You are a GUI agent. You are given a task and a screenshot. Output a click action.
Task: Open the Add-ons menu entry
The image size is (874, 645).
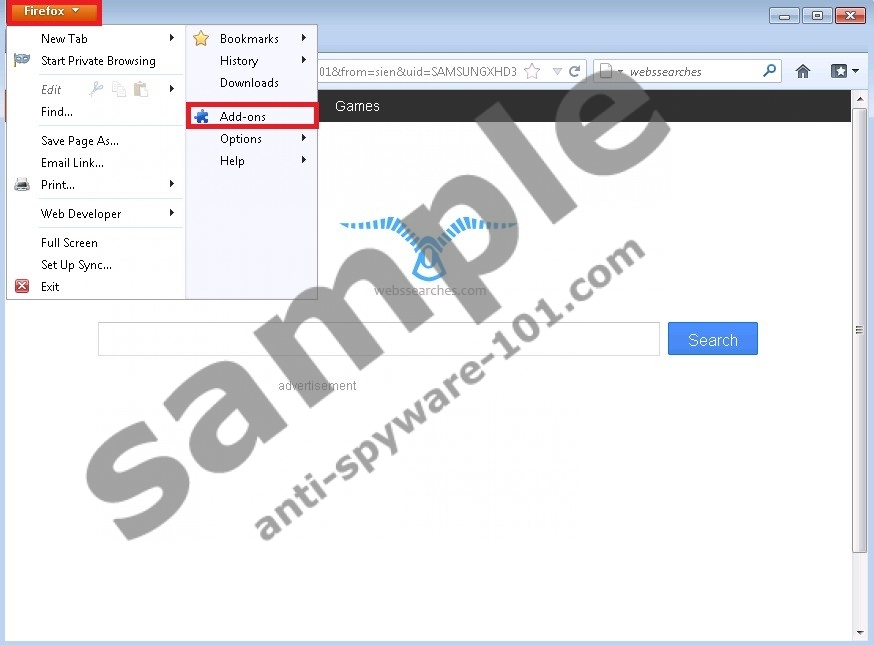coord(243,117)
